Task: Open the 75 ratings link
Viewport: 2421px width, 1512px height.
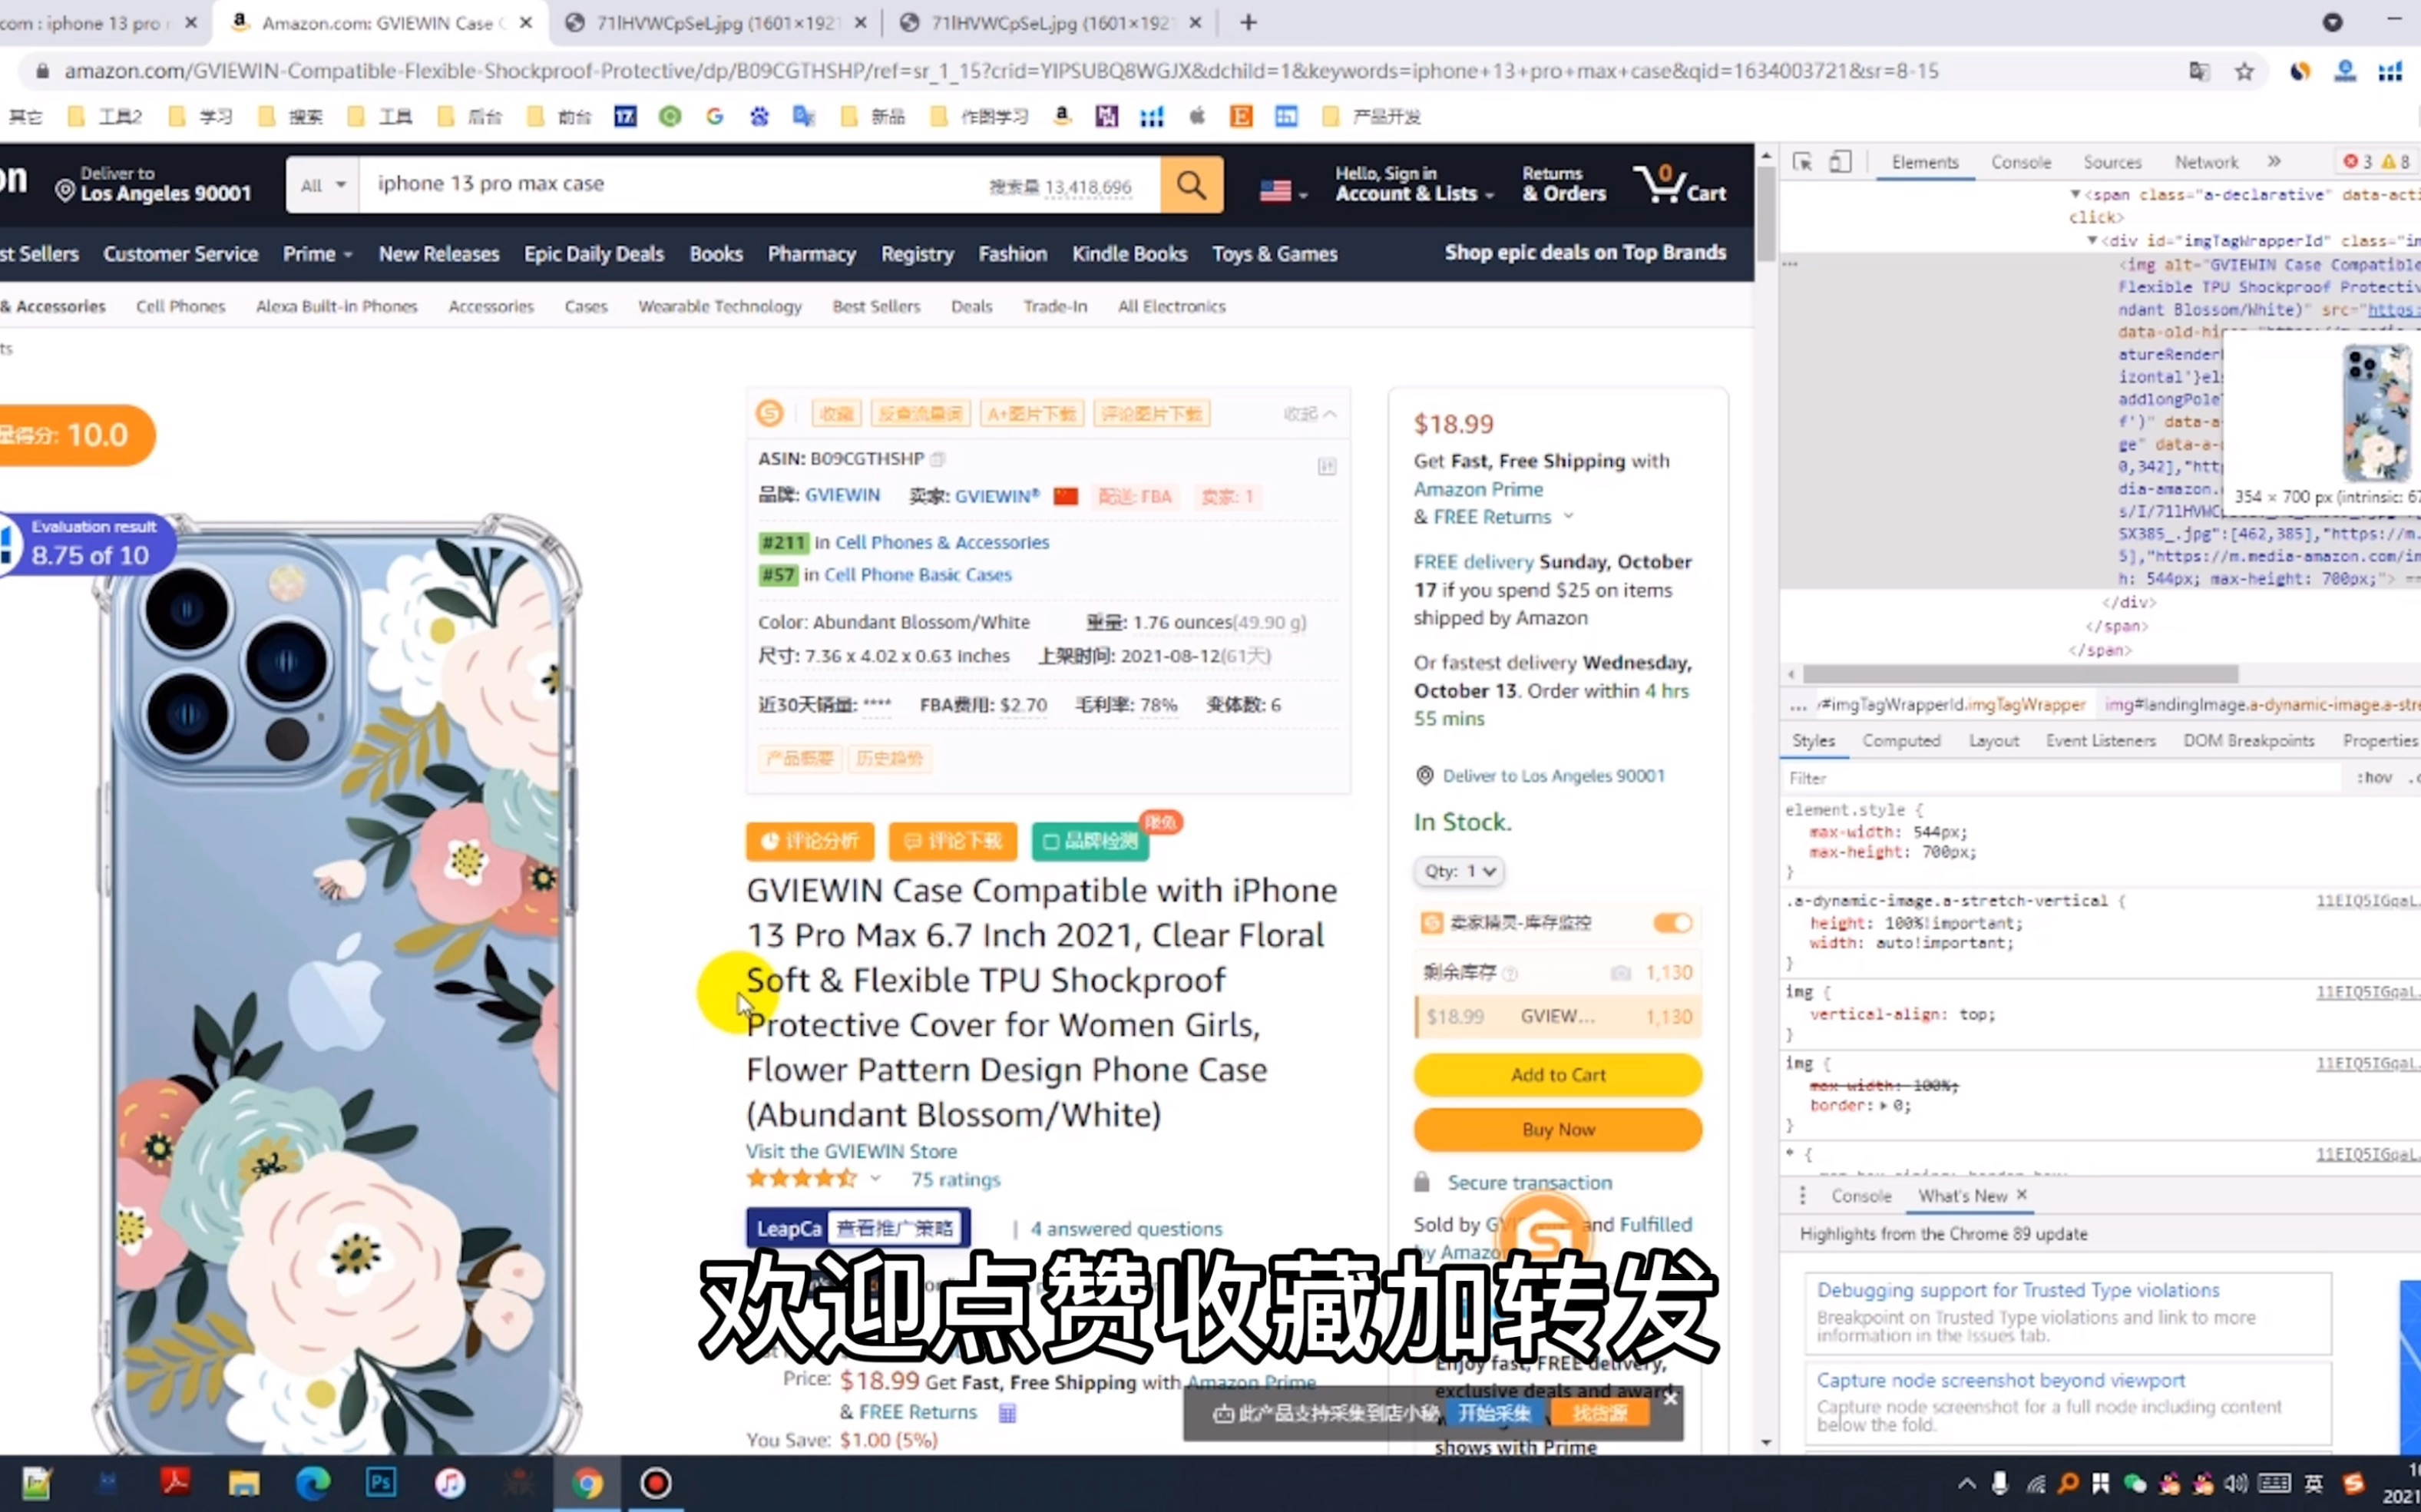Action: tap(955, 1180)
